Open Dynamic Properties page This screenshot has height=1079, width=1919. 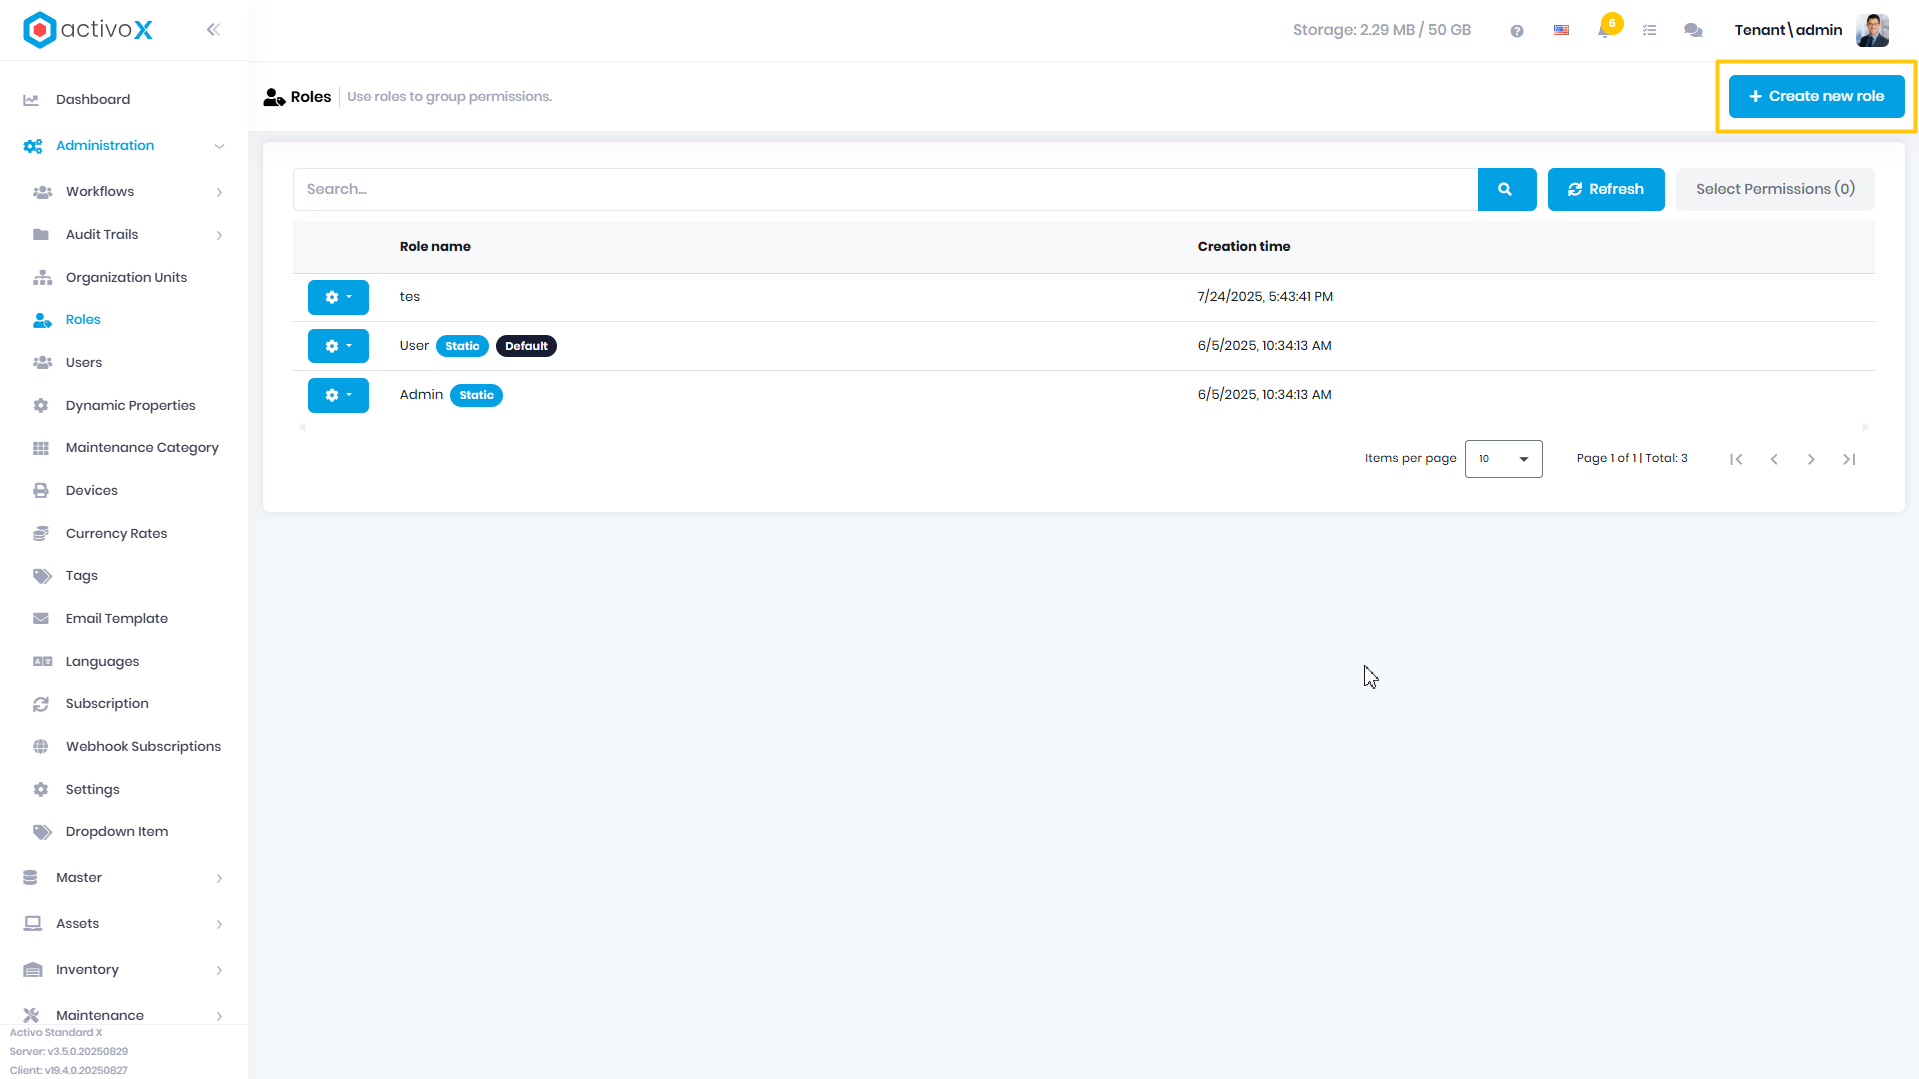(x=130, y=406)
